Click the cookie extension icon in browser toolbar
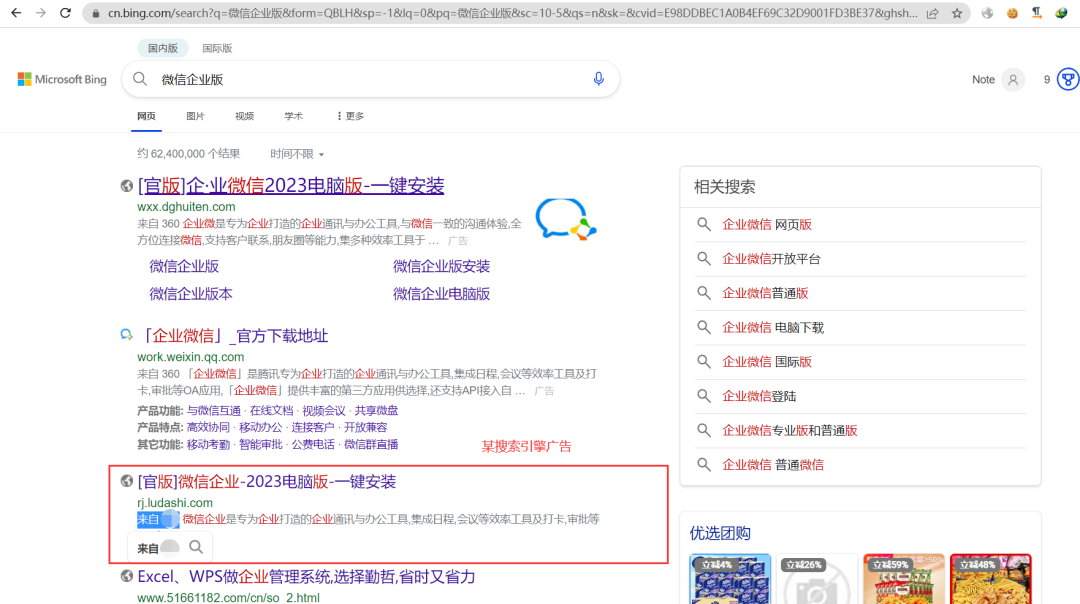1080x604 pixels. (x=1012, y=13)
